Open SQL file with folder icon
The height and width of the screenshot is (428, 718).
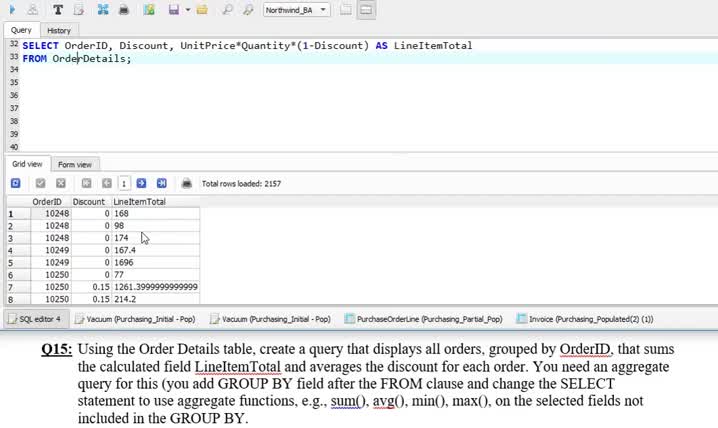(x=202, y=10)
